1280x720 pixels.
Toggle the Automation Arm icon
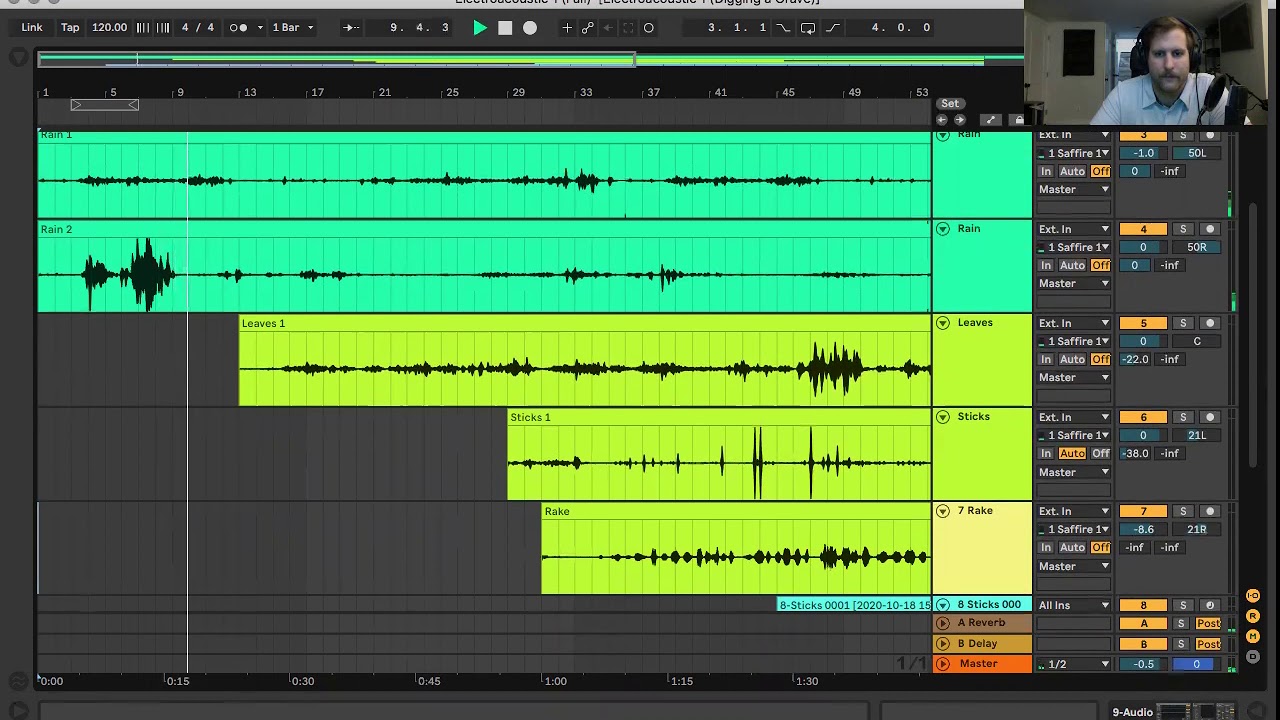(588, 28)
